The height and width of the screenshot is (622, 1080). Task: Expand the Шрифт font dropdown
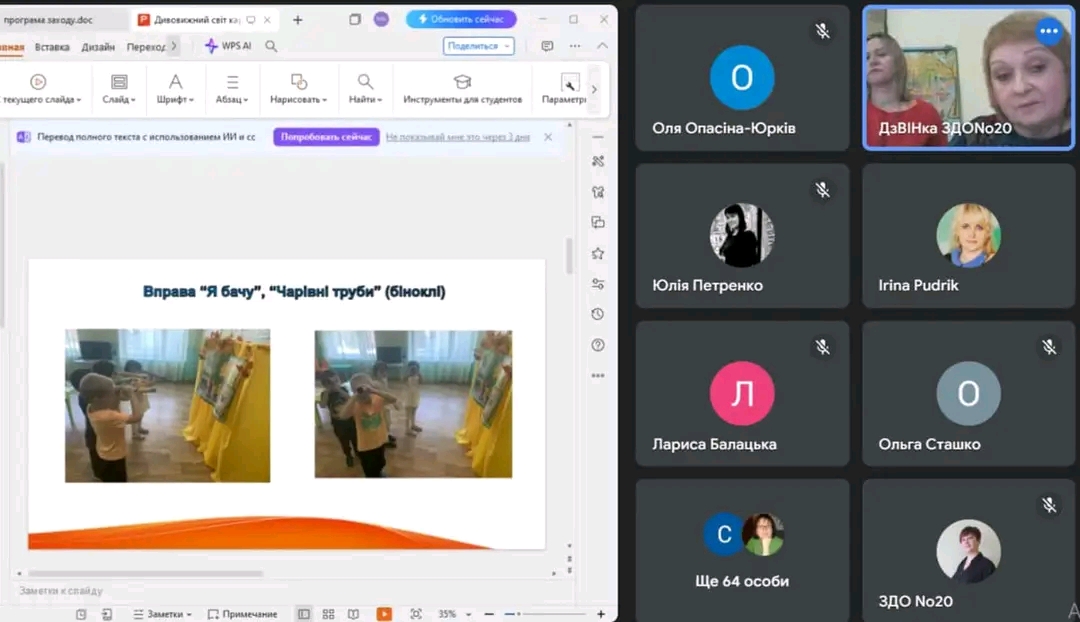click(x=175, y=88)
